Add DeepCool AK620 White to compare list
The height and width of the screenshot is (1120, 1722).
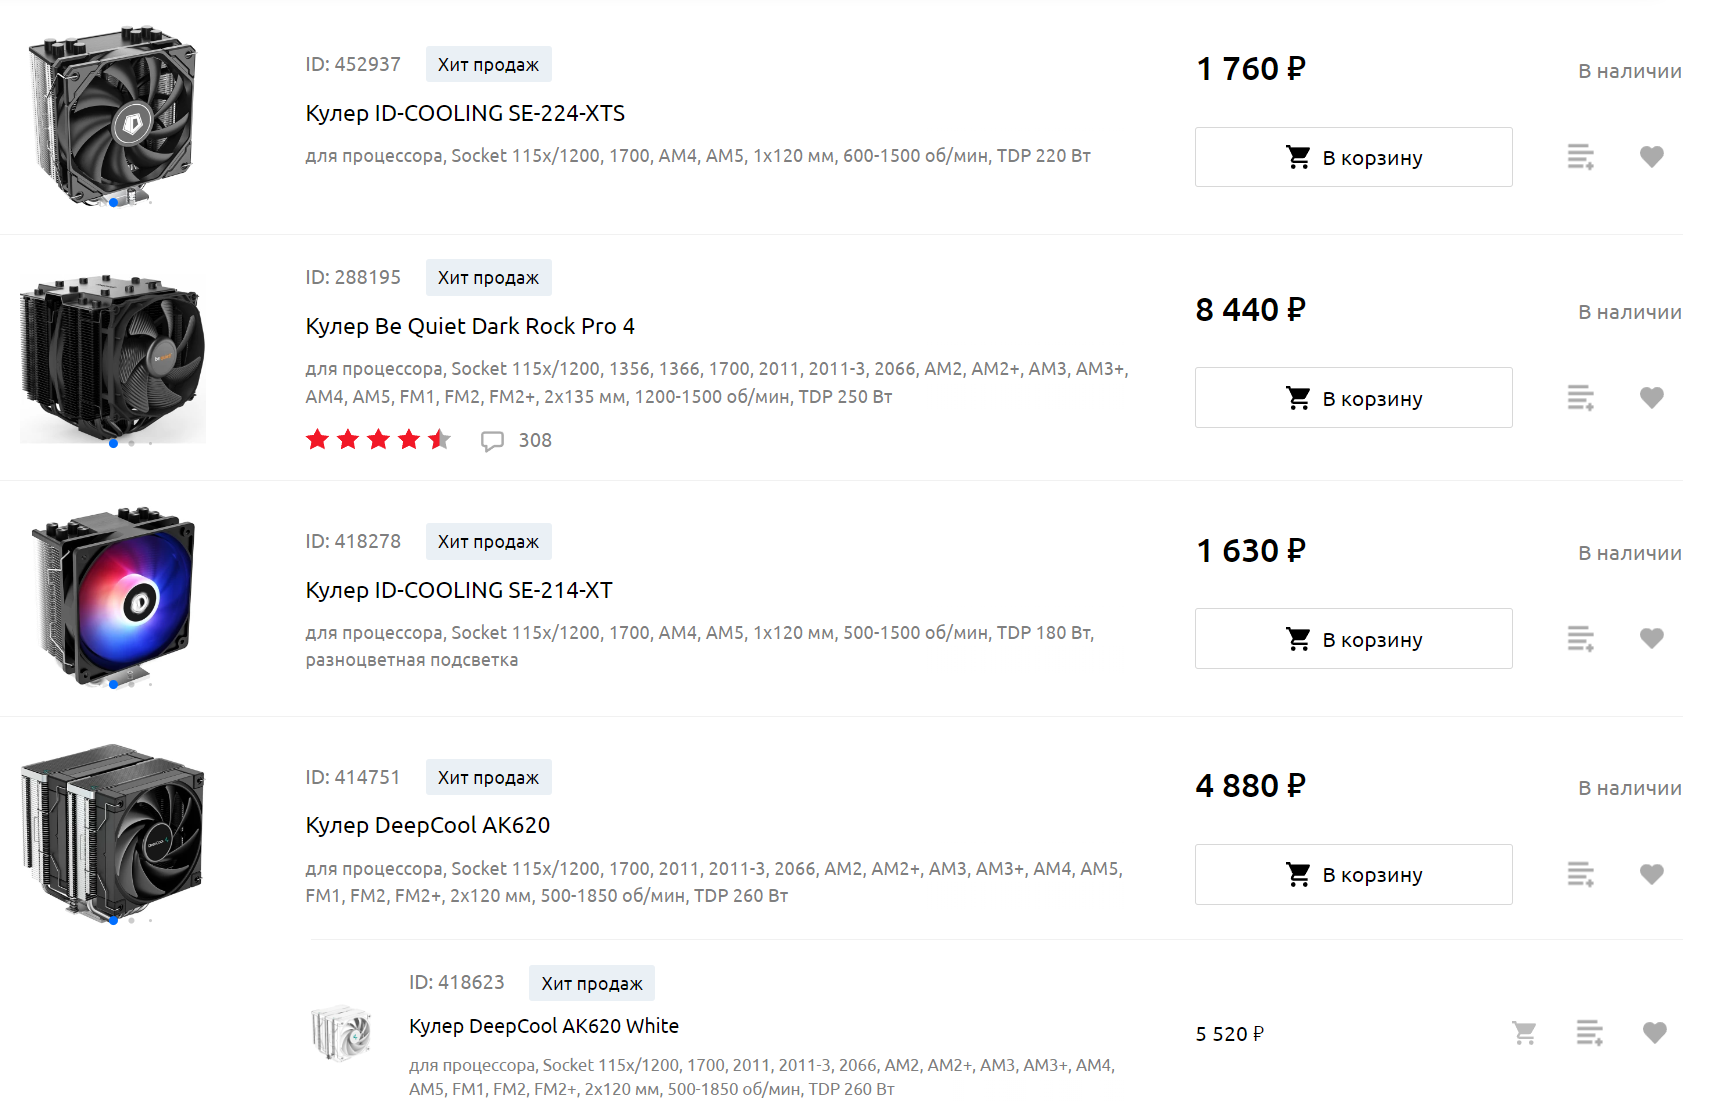tap(1589, 1033)
